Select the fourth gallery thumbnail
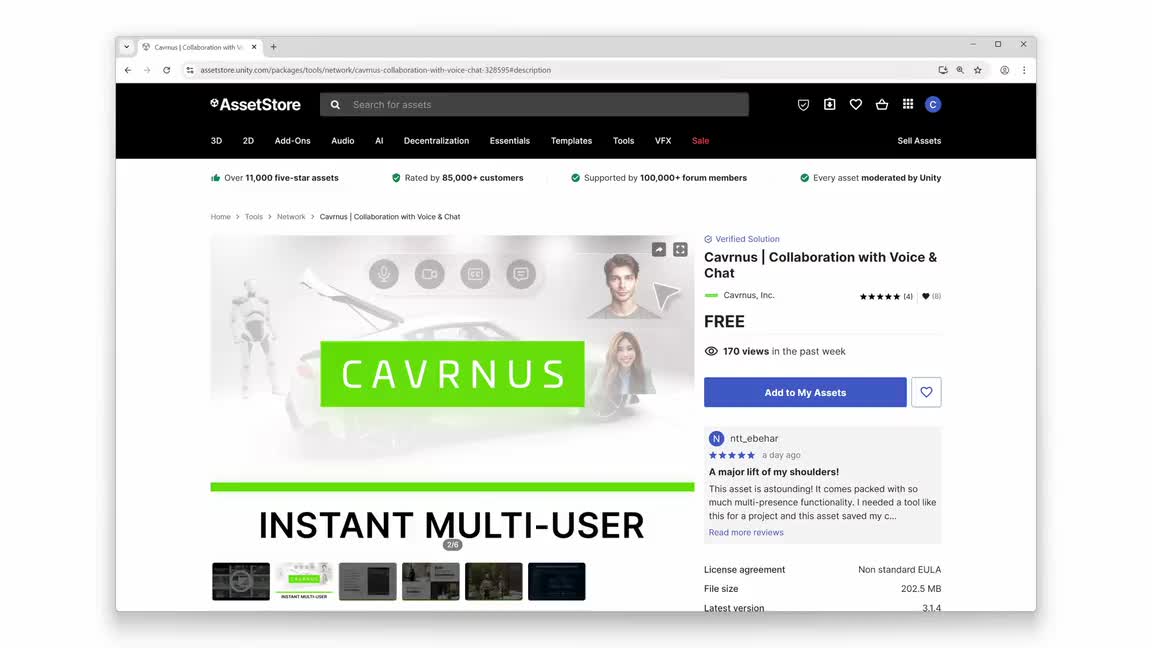The image size is (1152, 648). (431, 581)
